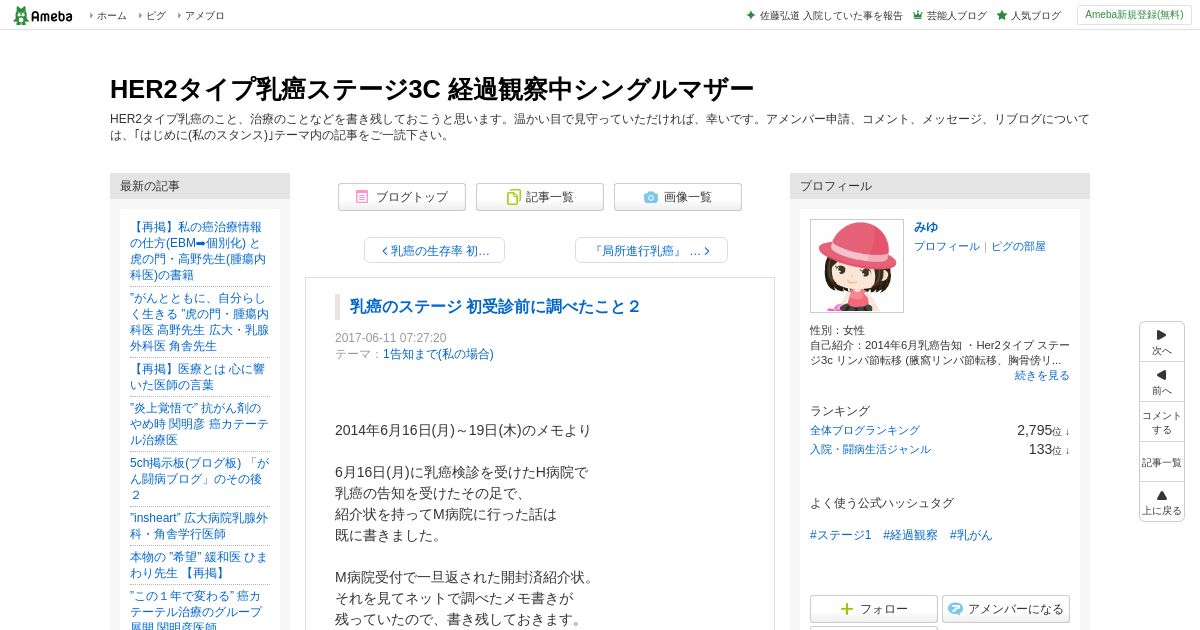The height and width of the screenshot is (630, 1200).
Task: Open ピグの部屋 link
Action: click(x=1018, y=246)
